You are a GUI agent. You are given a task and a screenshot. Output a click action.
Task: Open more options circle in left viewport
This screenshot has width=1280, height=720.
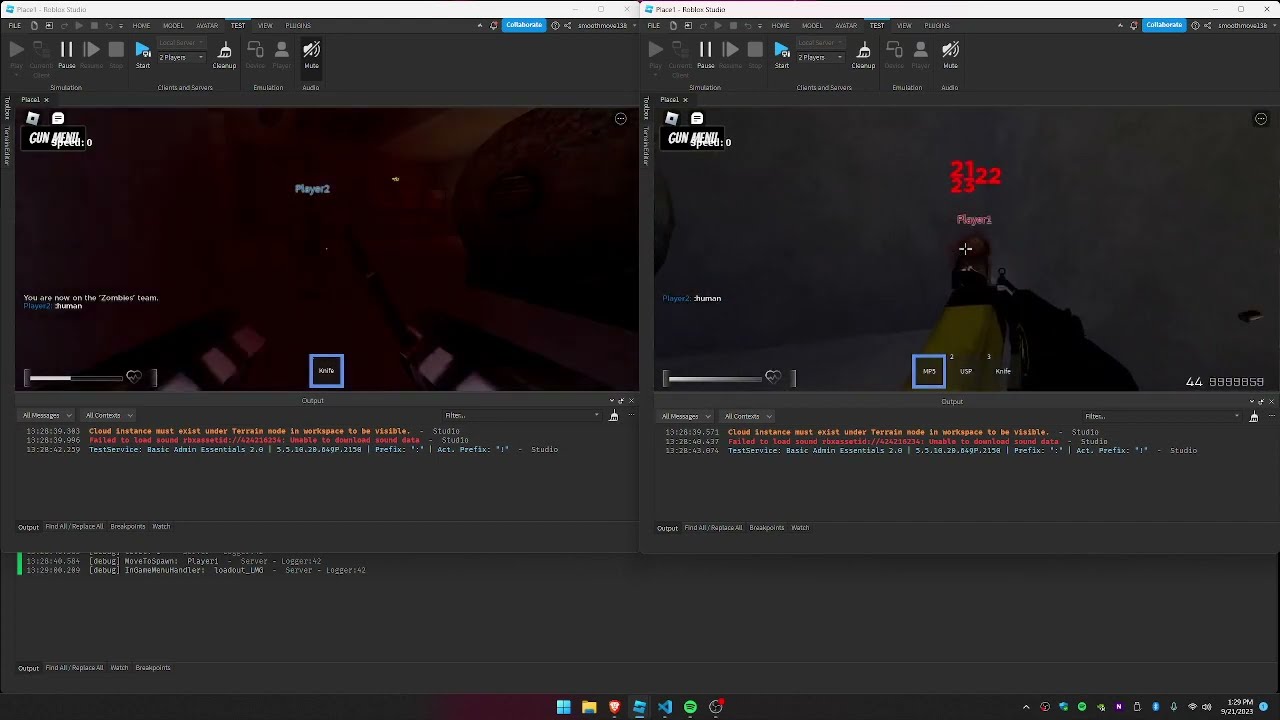click(x=621, y=119)
